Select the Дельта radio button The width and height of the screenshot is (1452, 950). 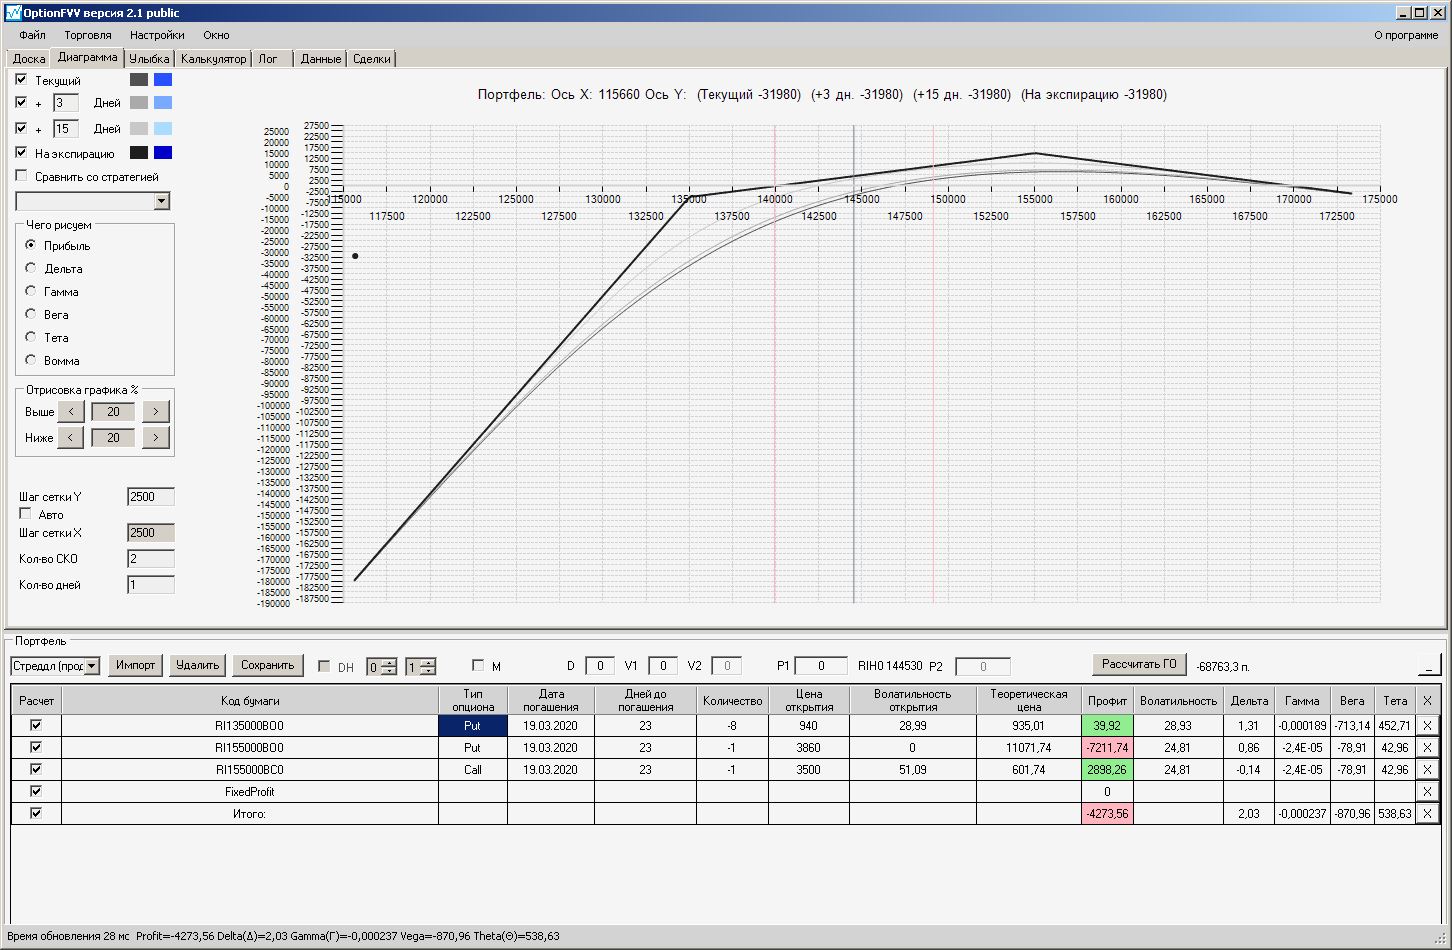[31, 268]
